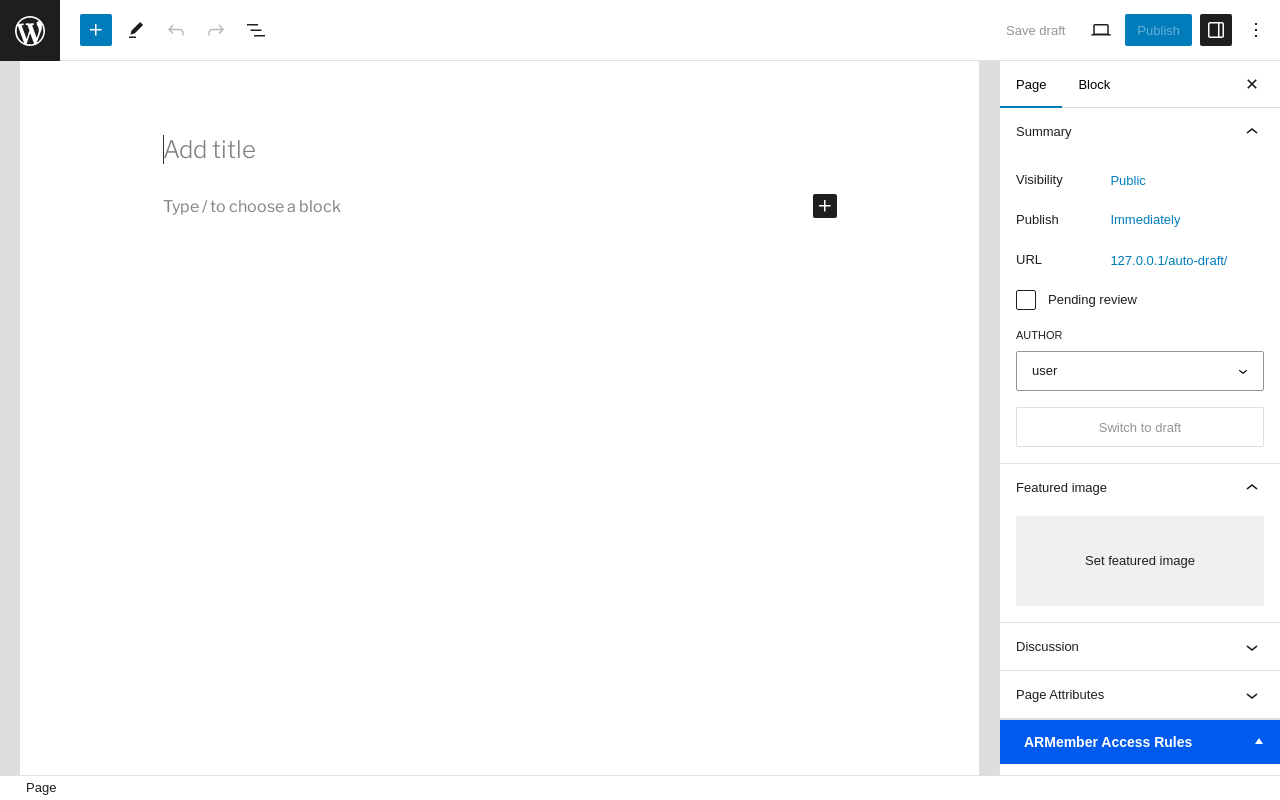Expand the Discussion panel
This screenshot has width=1280, height=800.
tap(1140, 647)
